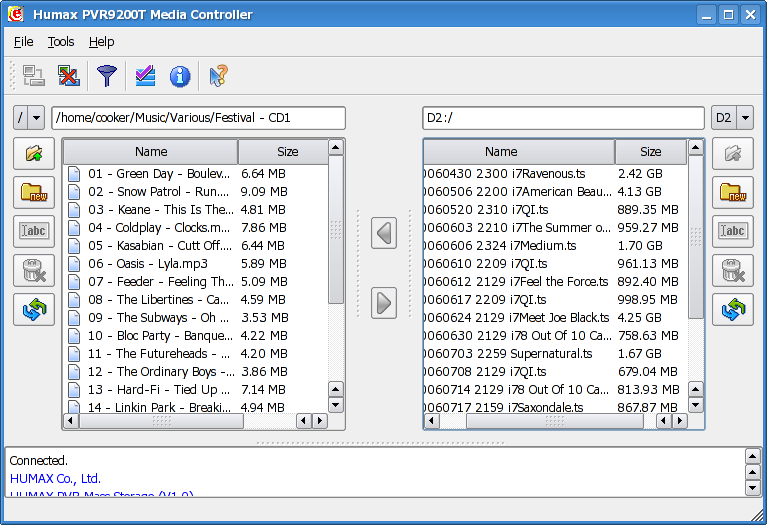Create new folder on D2 drive pane
The height and width of the screenshot is (525, 767).
point(733,192)
